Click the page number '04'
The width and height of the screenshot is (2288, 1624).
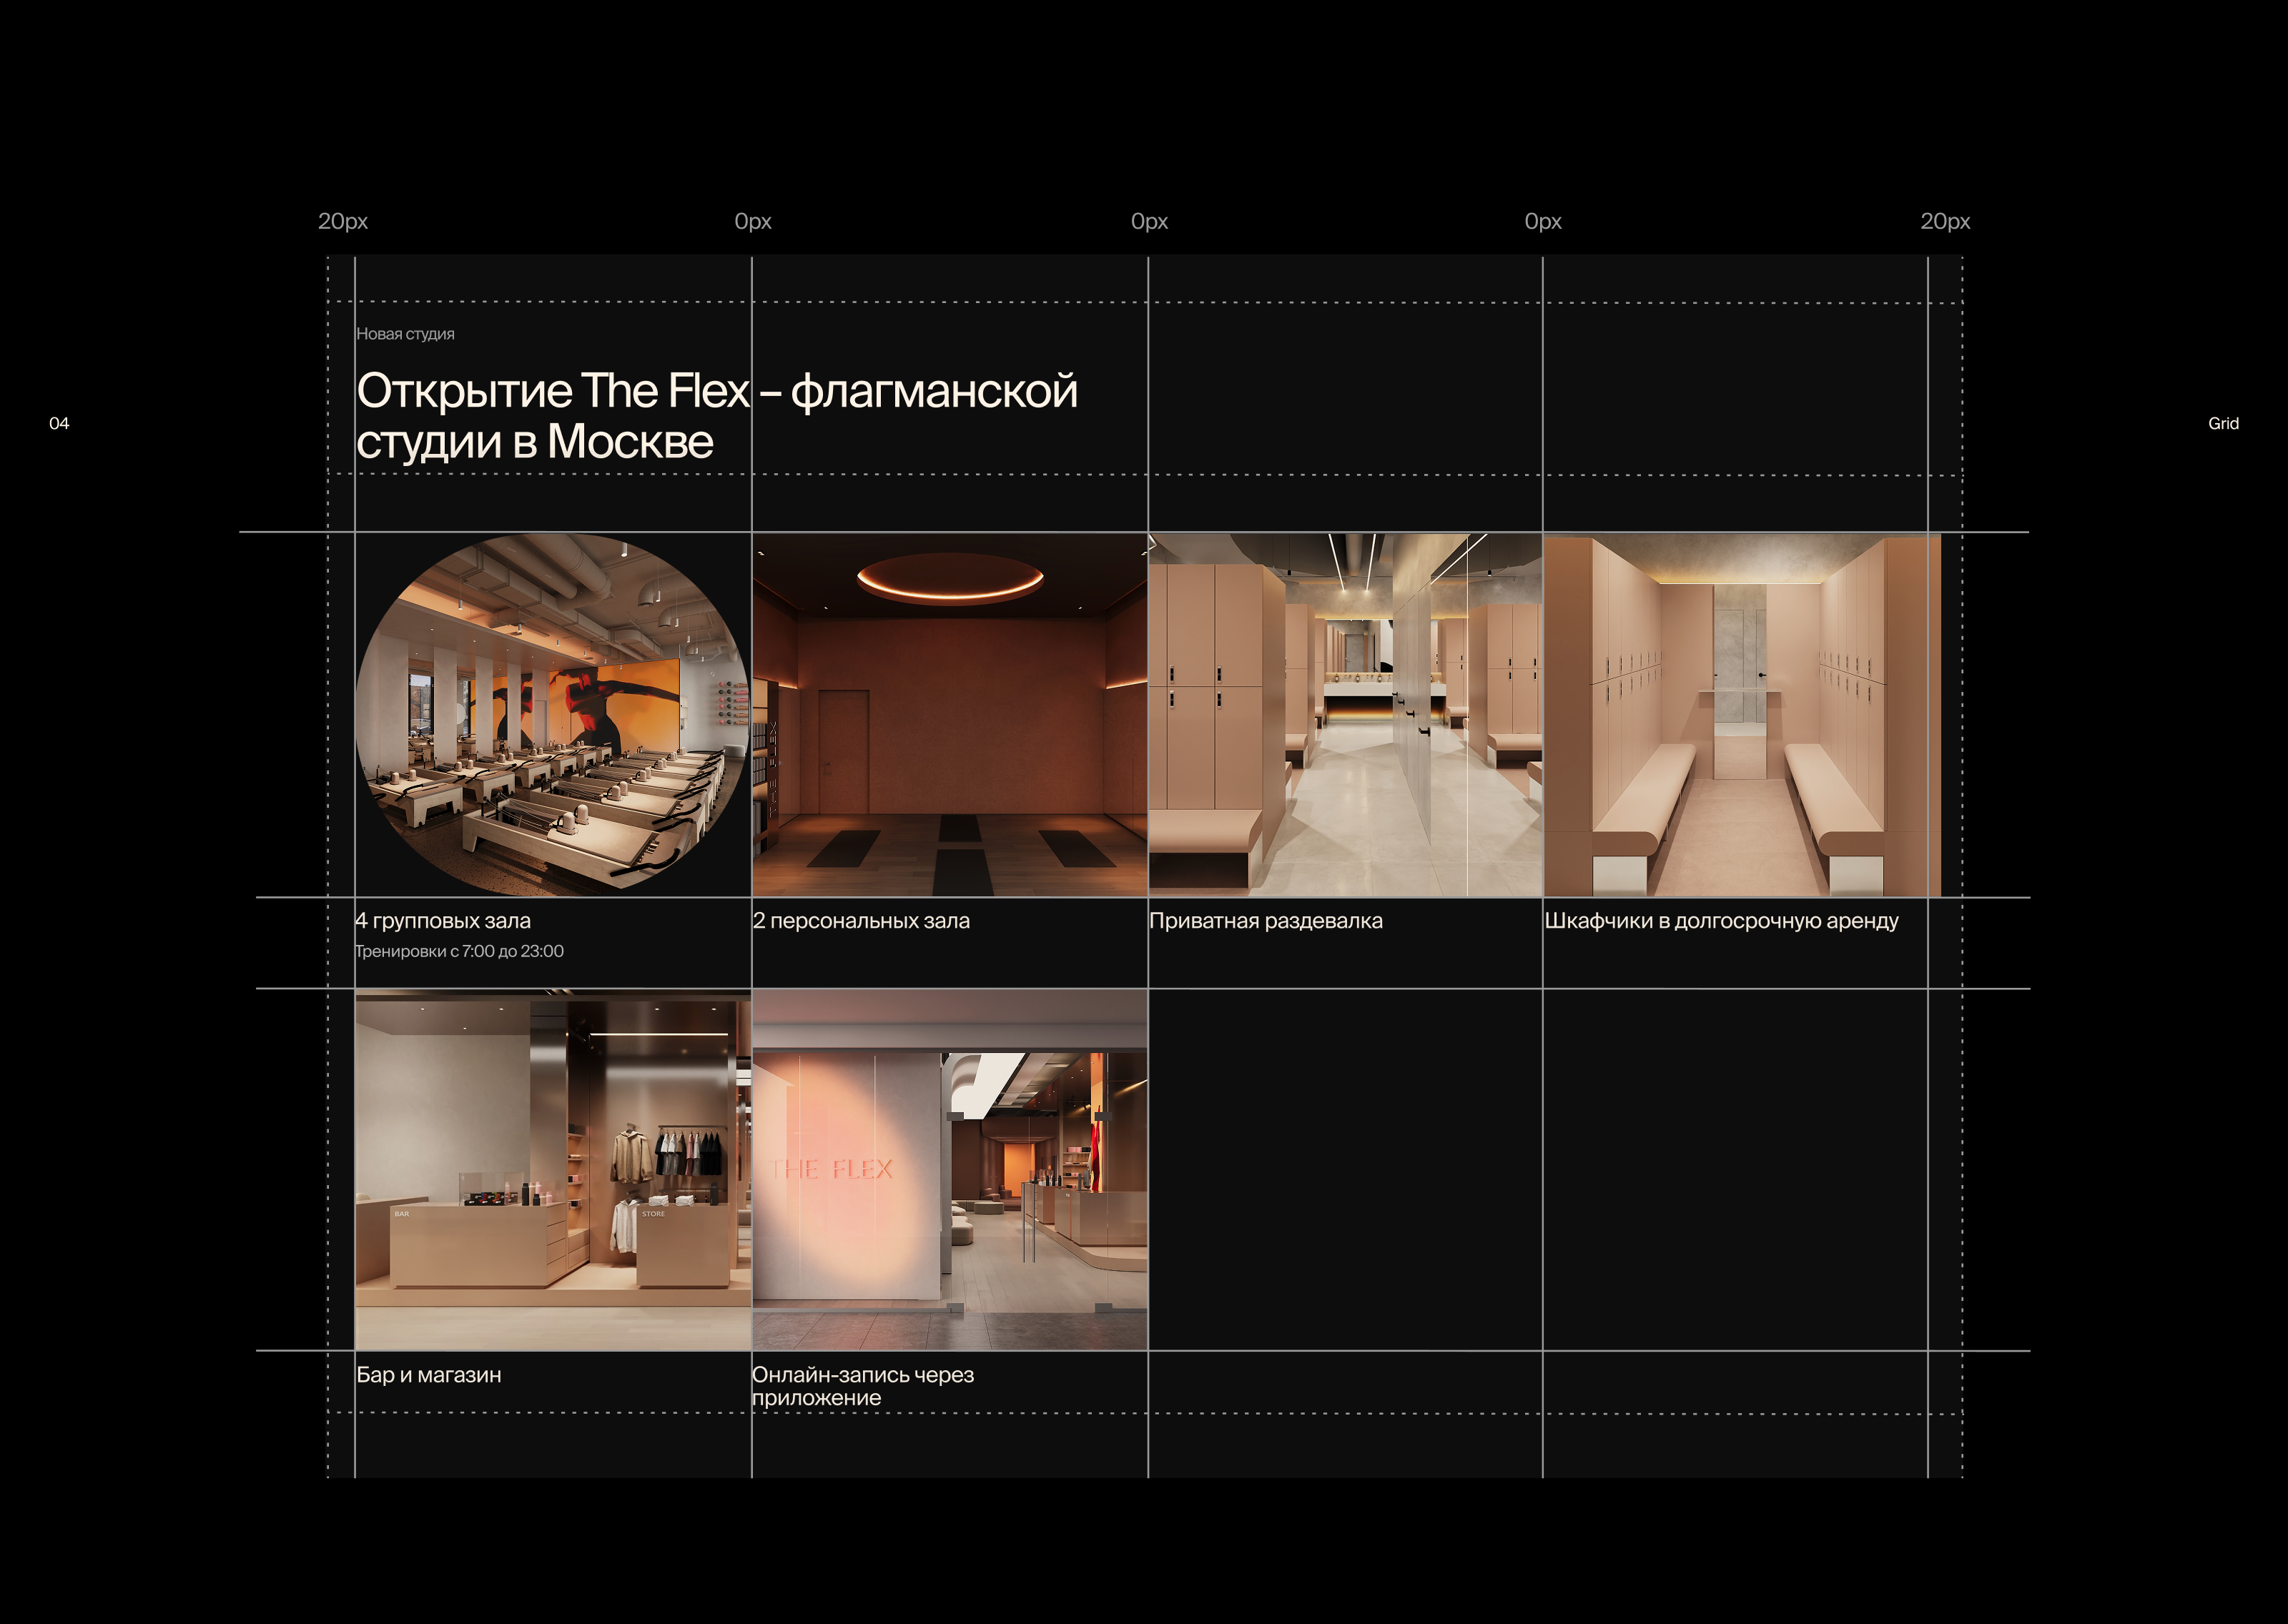[x=59, y=423]
